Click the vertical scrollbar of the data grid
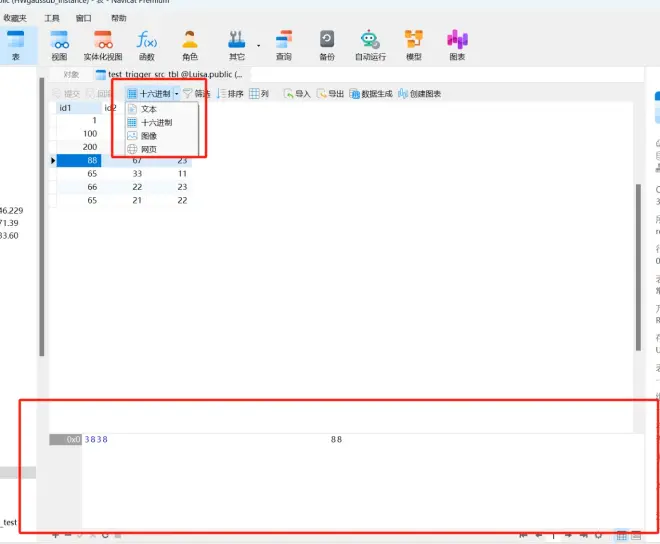660x544 pixels. pos(639,267)
